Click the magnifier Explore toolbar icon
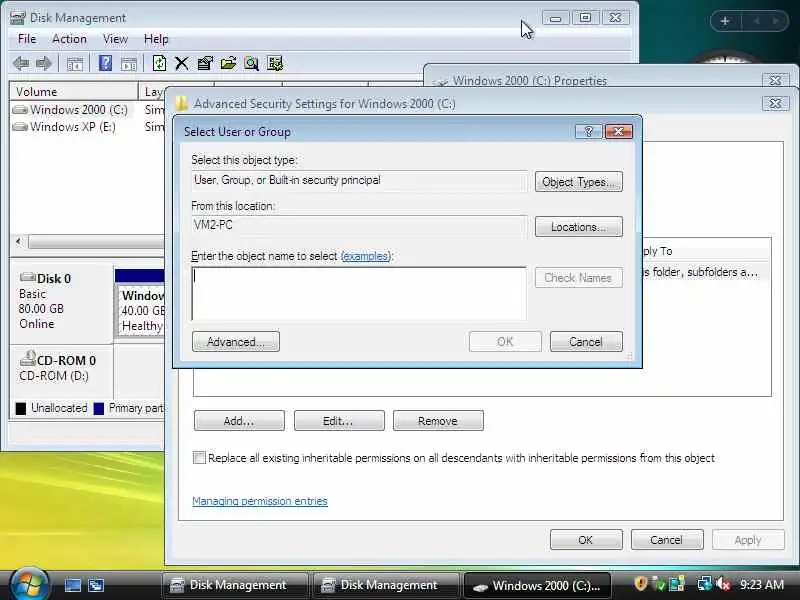Screen dimensions: 800x600 point(251,63)
